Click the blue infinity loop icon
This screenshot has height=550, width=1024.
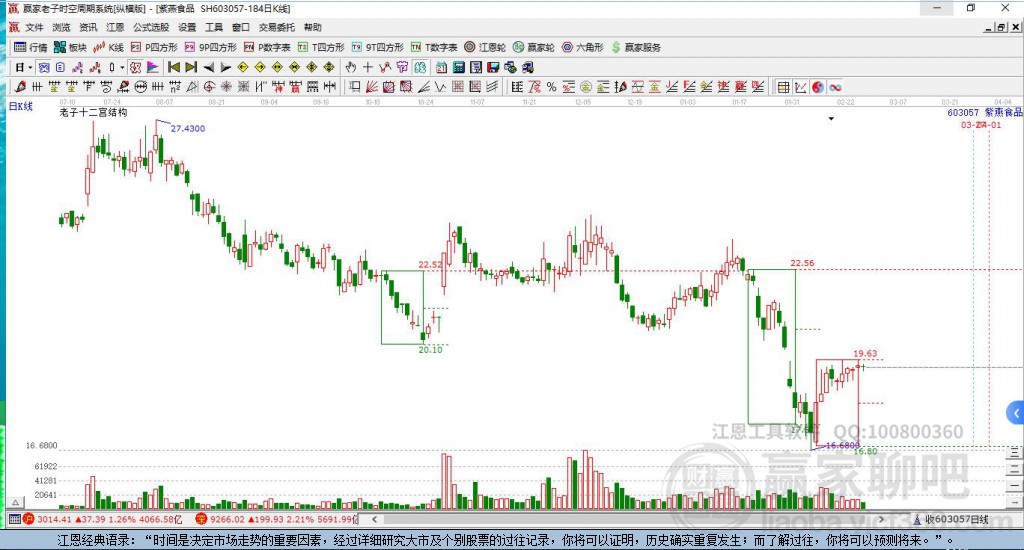click(x=835, y=87)
